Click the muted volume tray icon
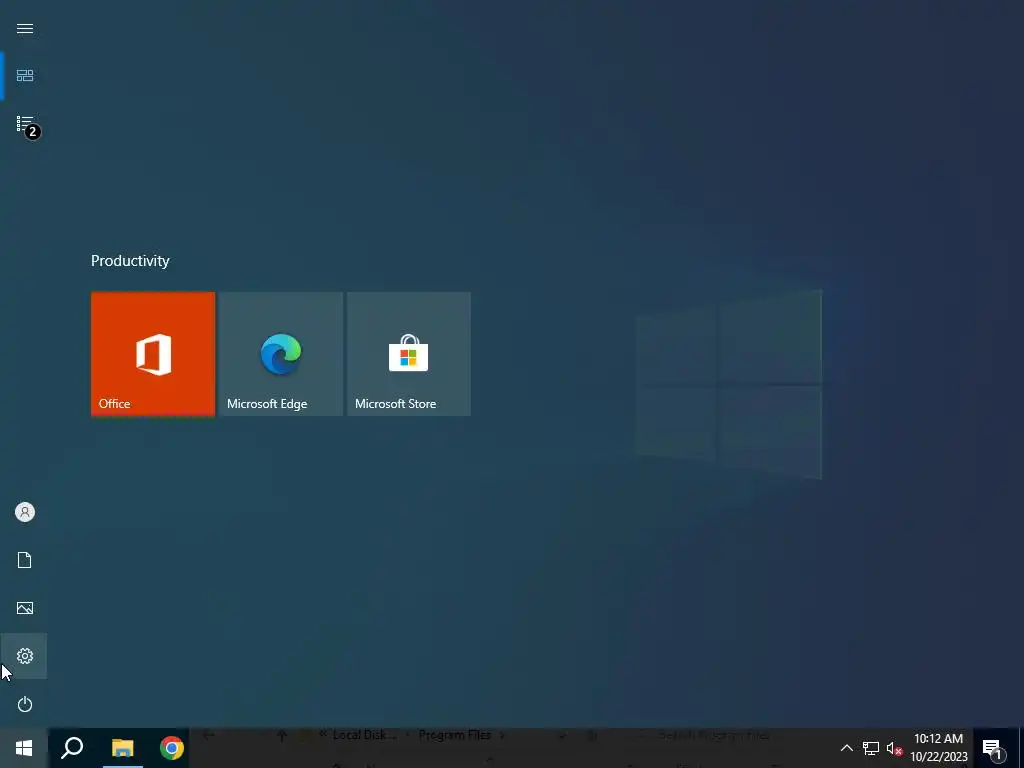 point(894,748)
